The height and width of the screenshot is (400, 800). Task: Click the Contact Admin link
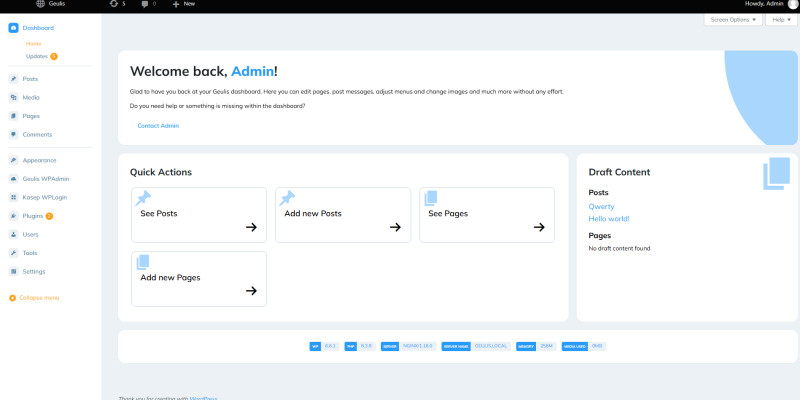(x=158, y=125)
